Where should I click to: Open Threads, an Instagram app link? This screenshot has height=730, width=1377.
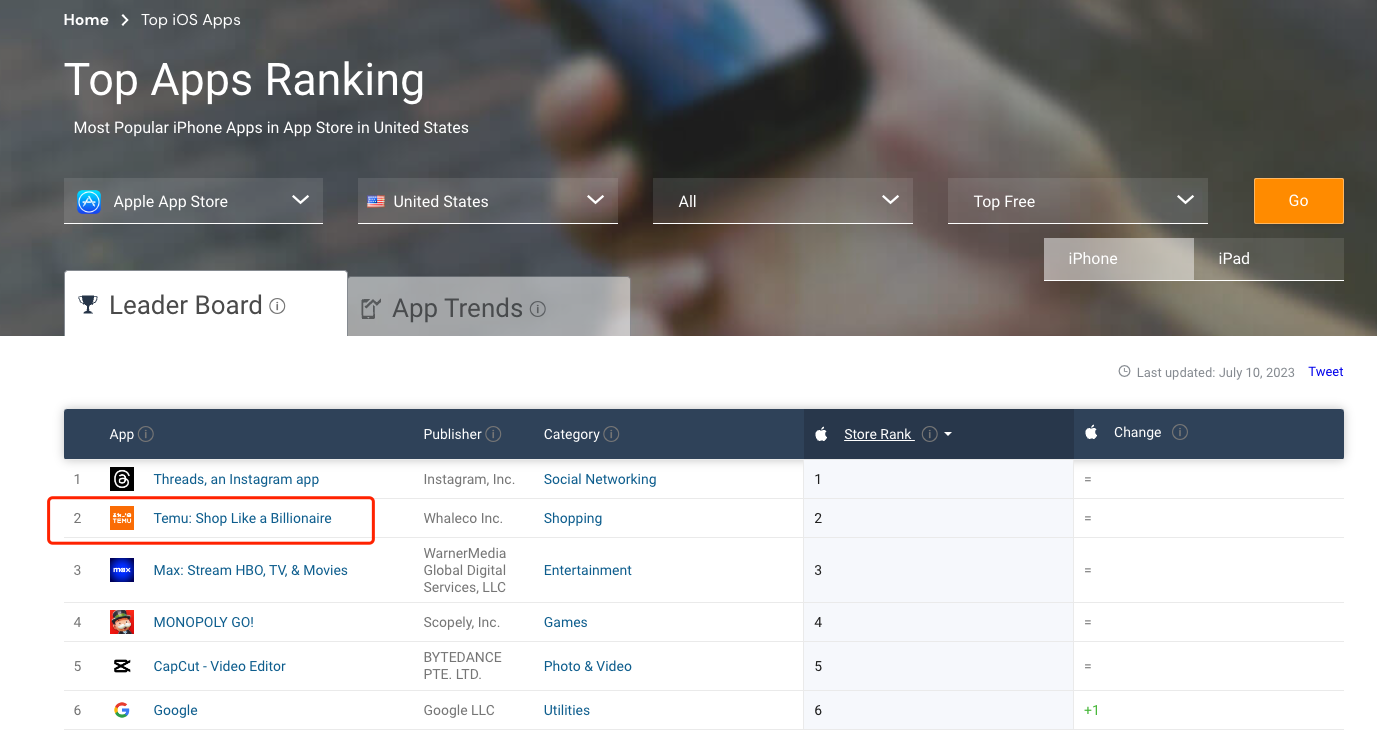click(236, 479)
